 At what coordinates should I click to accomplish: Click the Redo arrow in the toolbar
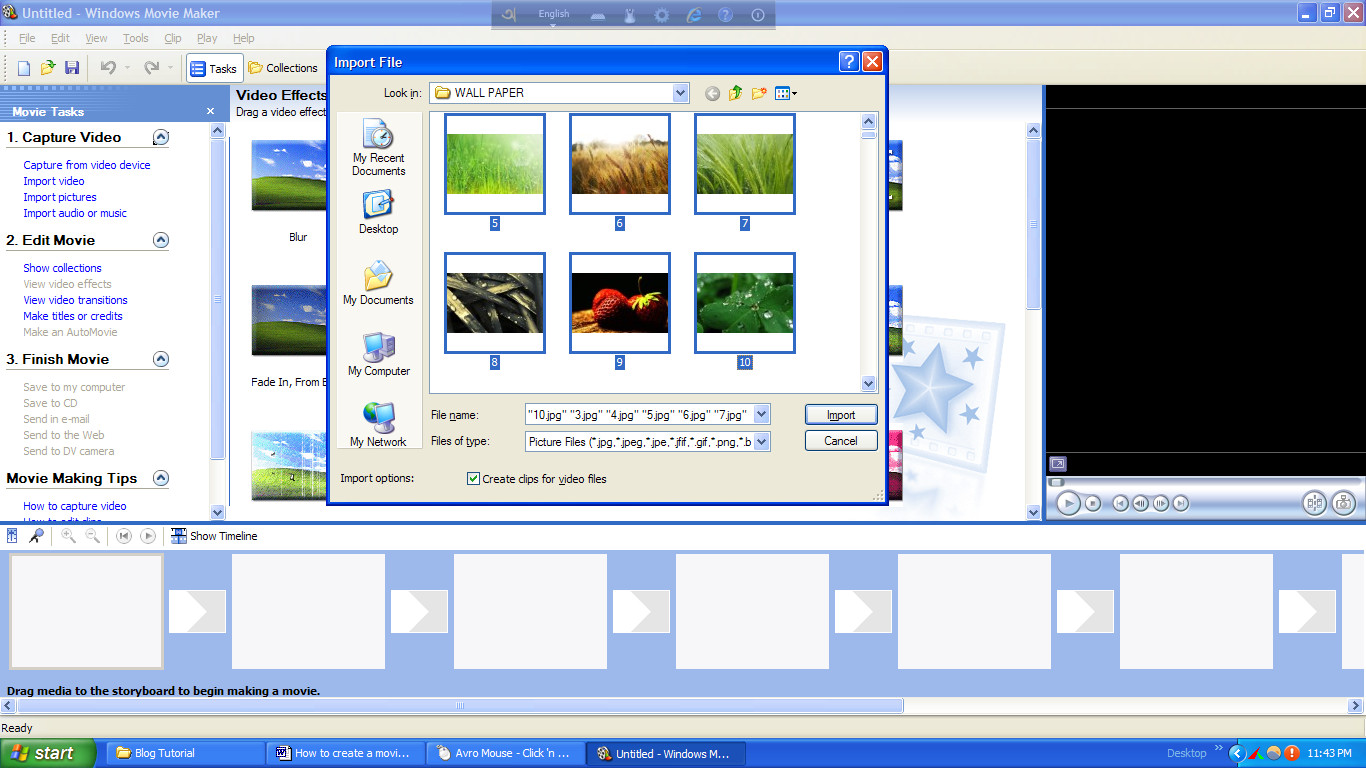(x=152, y=68)
